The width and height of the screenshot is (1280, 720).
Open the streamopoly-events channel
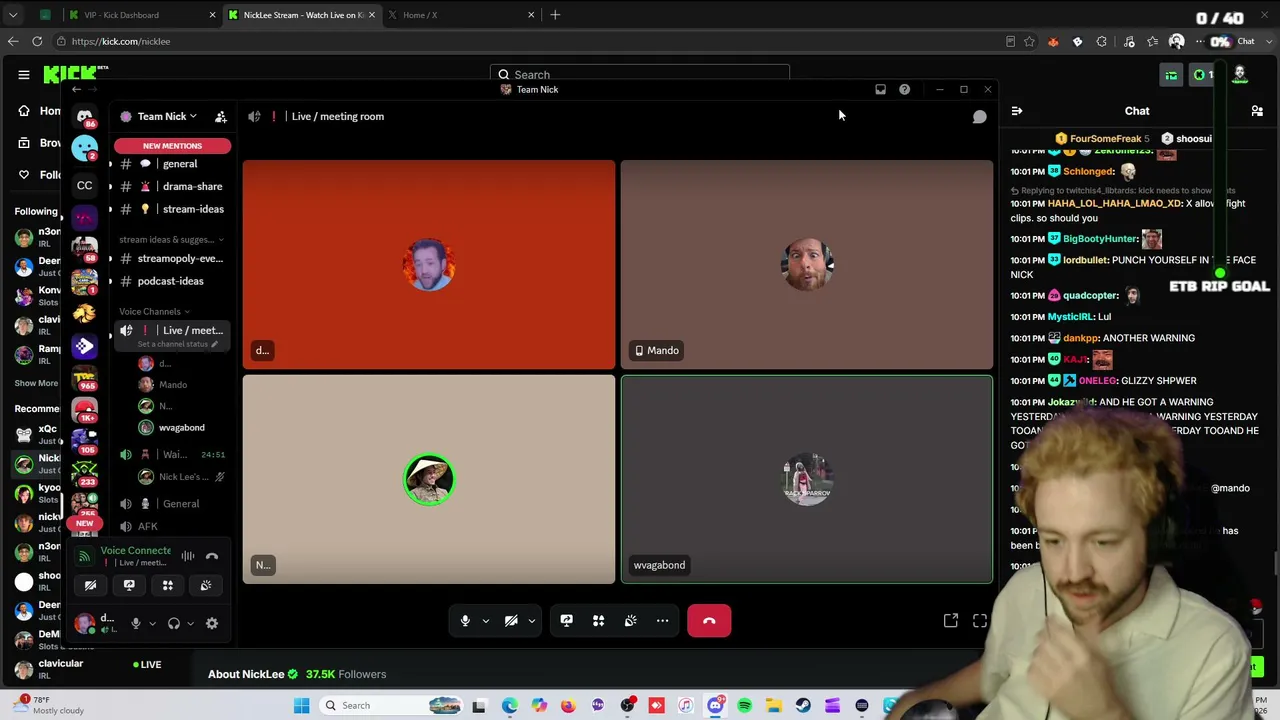[172, 258]
